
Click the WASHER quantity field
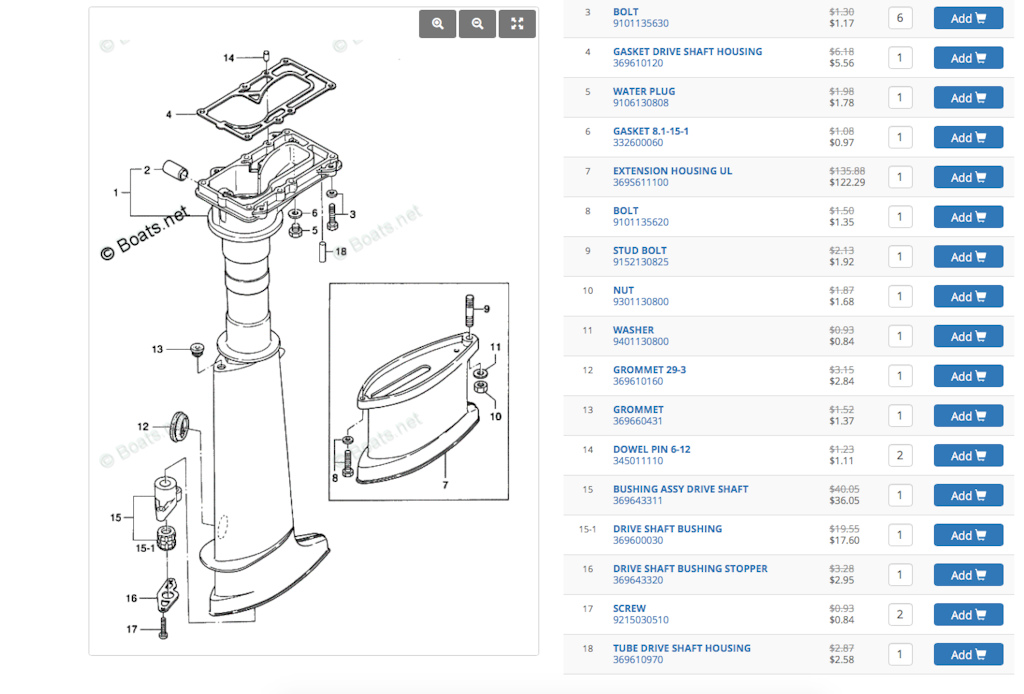coord(899,337)
